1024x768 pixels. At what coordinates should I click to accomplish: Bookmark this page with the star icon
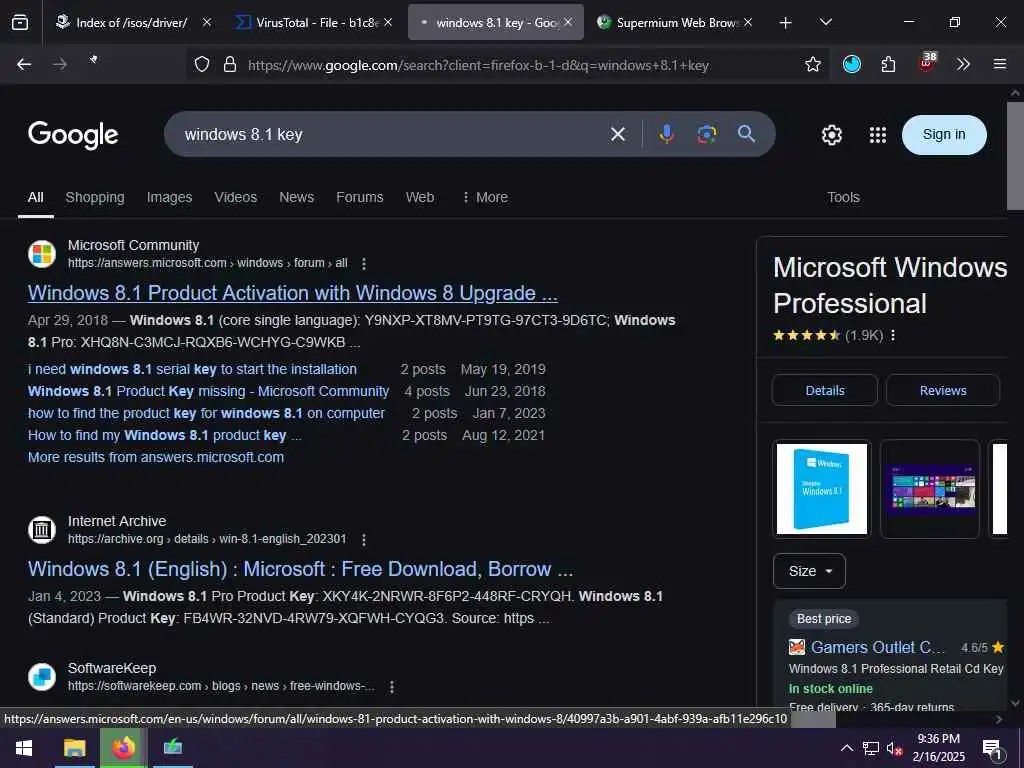(812, 64)
